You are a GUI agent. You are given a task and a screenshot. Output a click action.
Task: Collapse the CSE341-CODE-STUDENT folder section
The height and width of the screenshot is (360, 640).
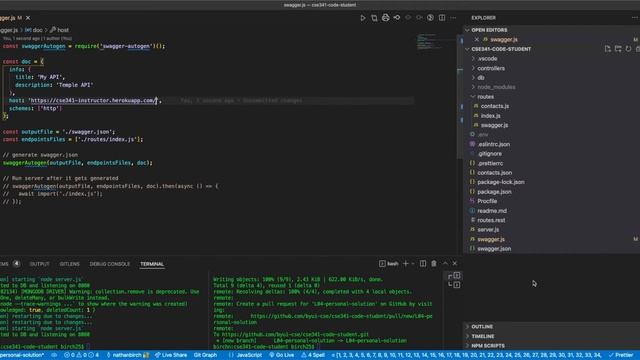pyautogui.click(x=501, y=49)
